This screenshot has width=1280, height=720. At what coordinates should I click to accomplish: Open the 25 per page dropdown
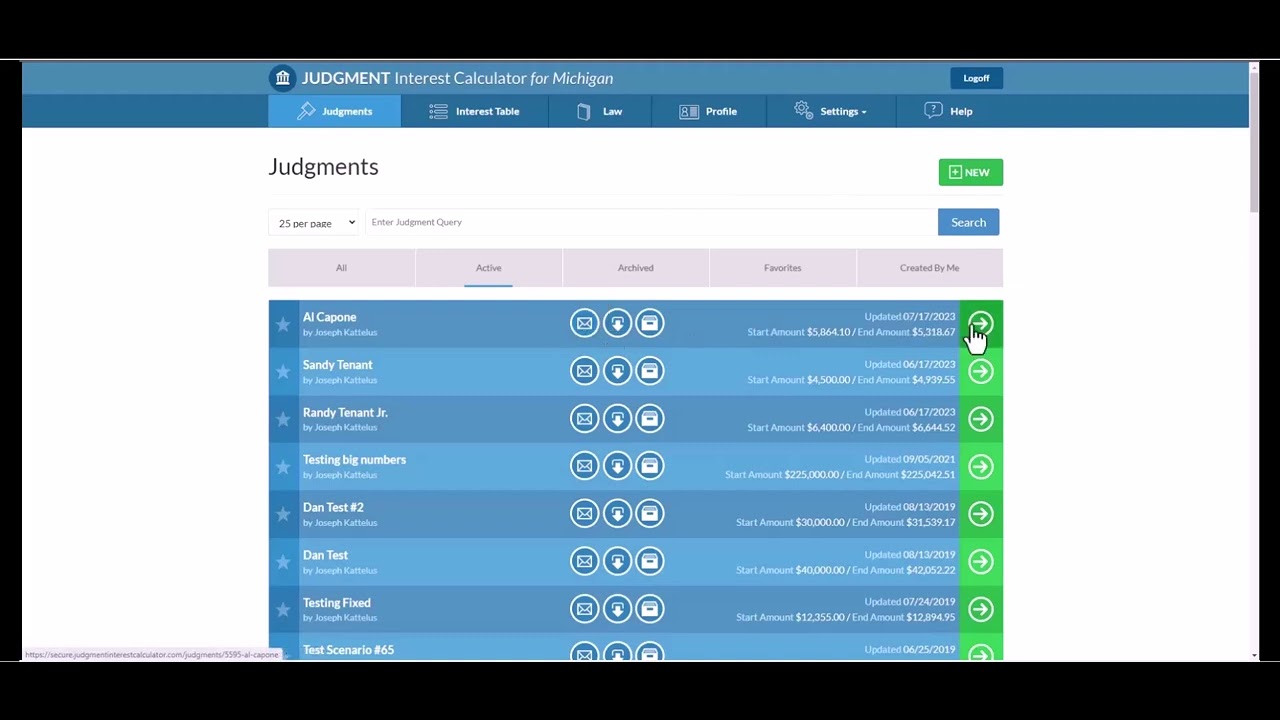tap(313, 222)
